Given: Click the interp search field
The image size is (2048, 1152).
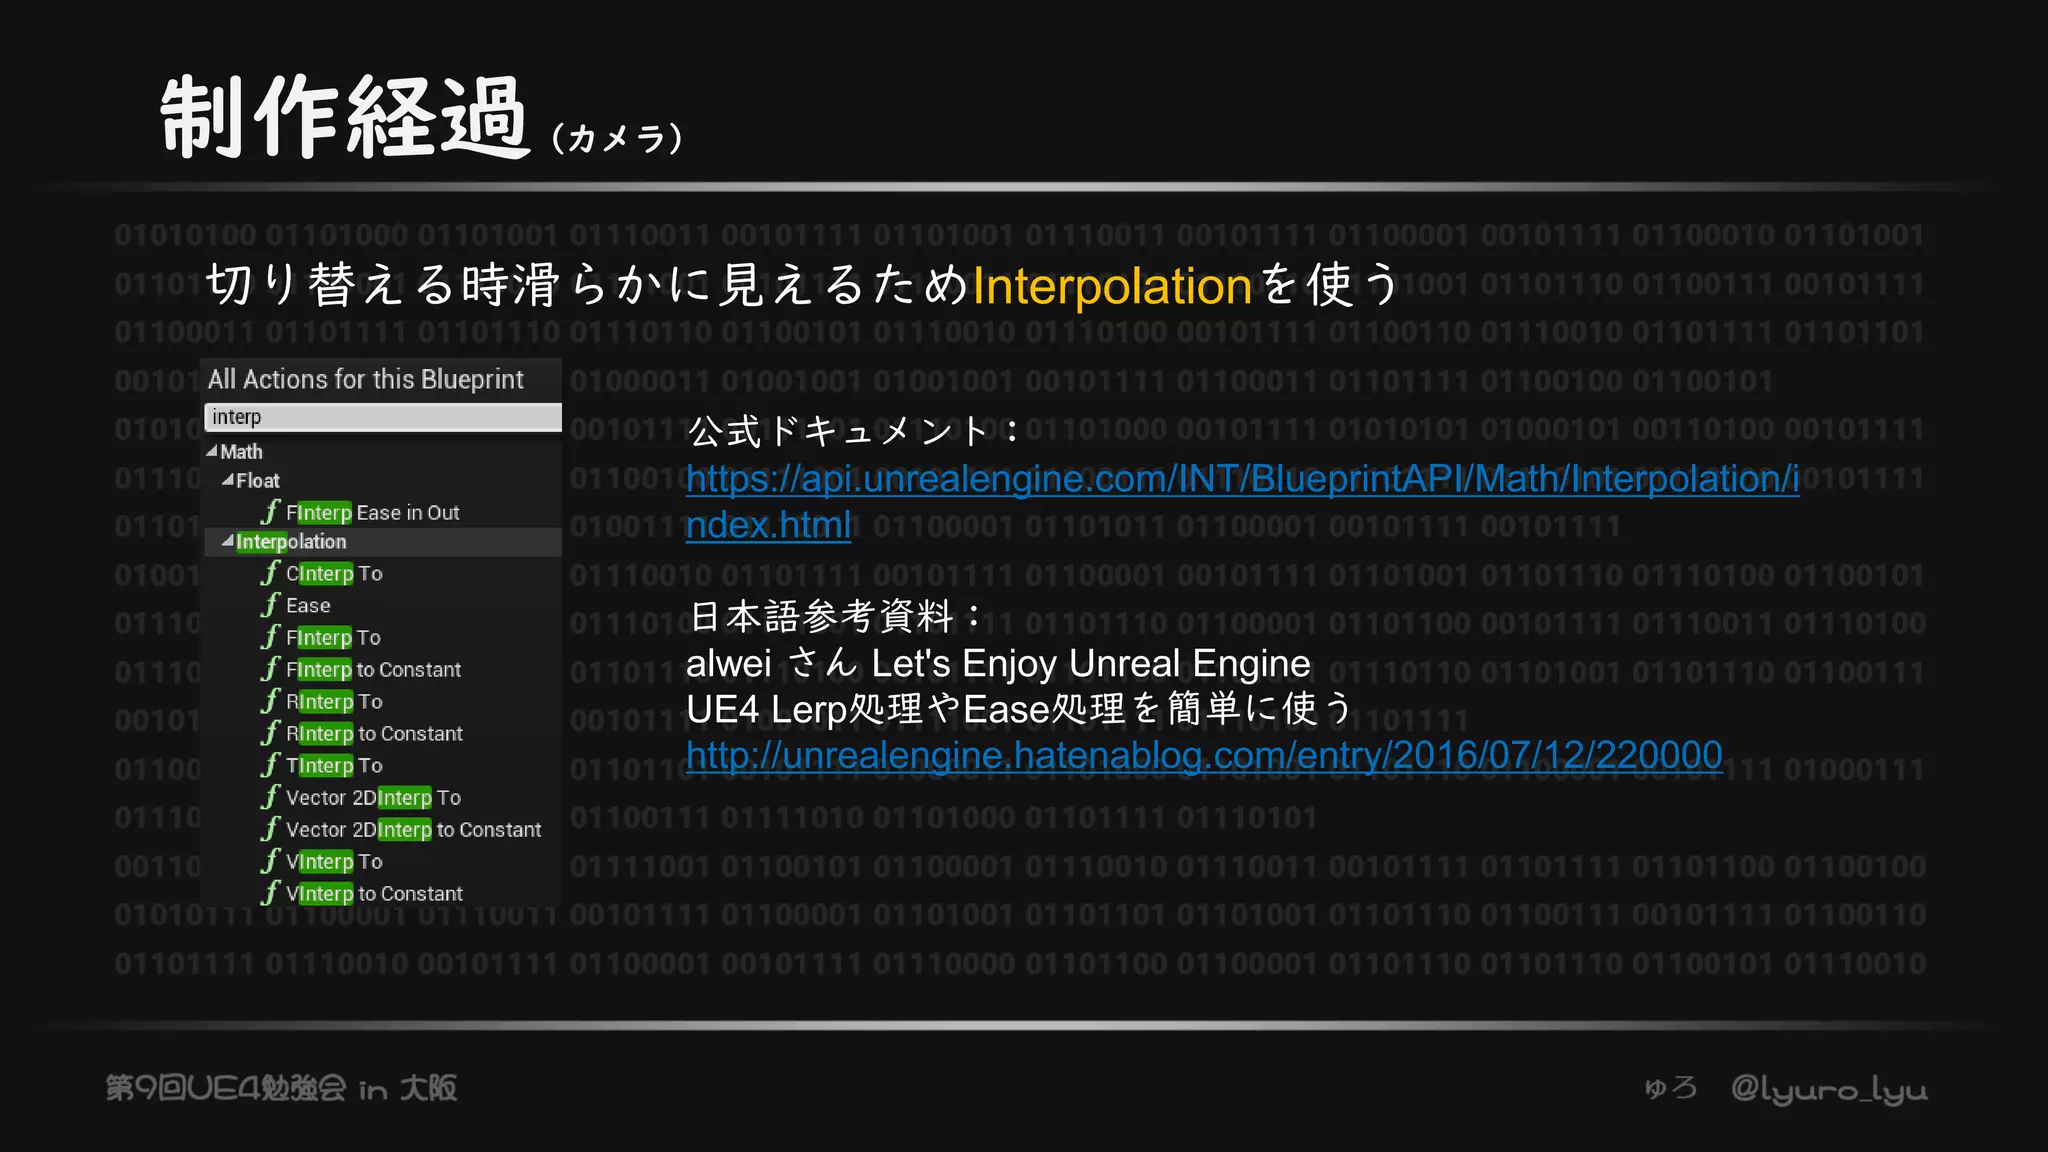Looking at the screenshot, I should click(x=383, y=417).
